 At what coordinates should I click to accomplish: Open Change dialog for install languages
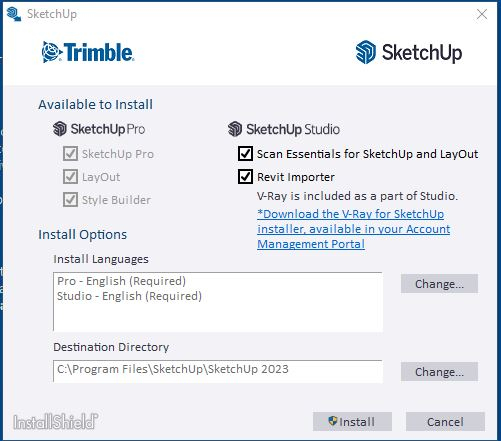pyautogui.click(x=439, y=284)
